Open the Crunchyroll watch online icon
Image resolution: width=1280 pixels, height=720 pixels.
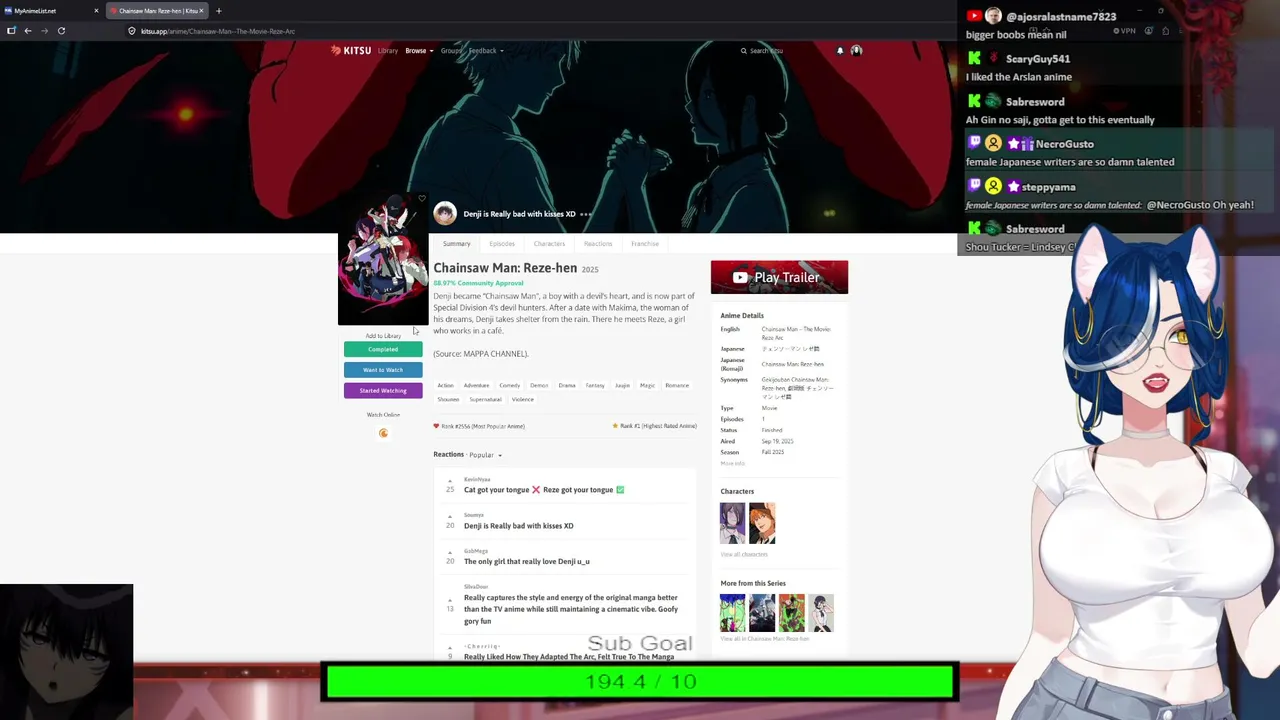pos(383,433)
